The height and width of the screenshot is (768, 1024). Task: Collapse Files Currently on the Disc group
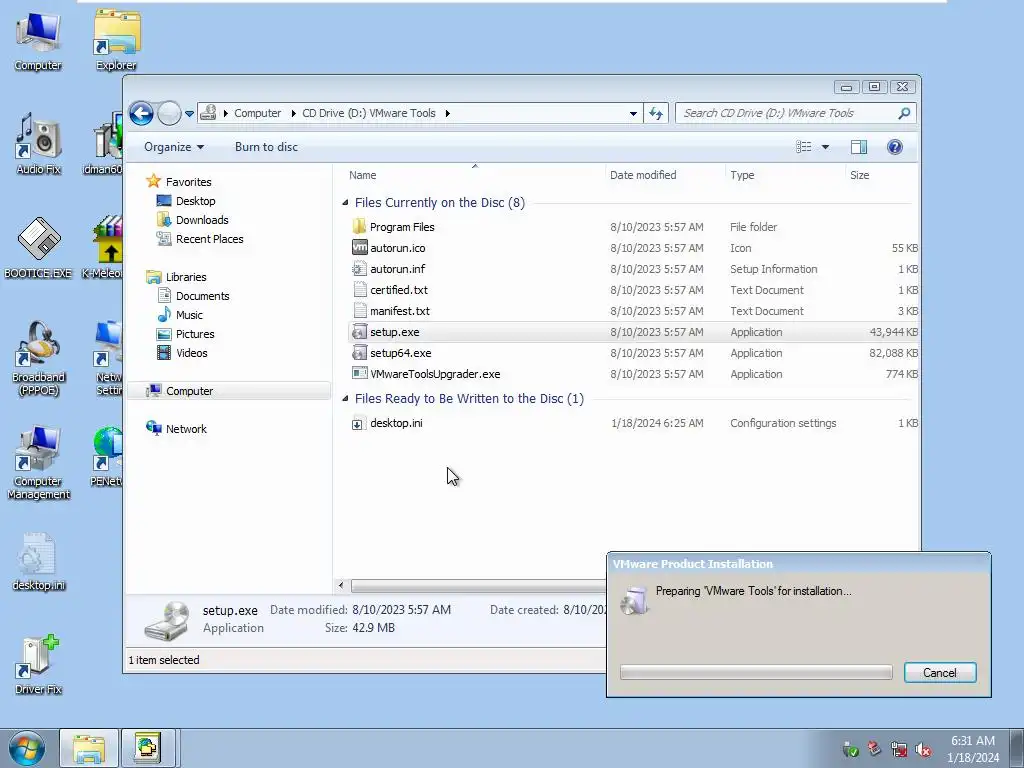[x=345, y=202]
